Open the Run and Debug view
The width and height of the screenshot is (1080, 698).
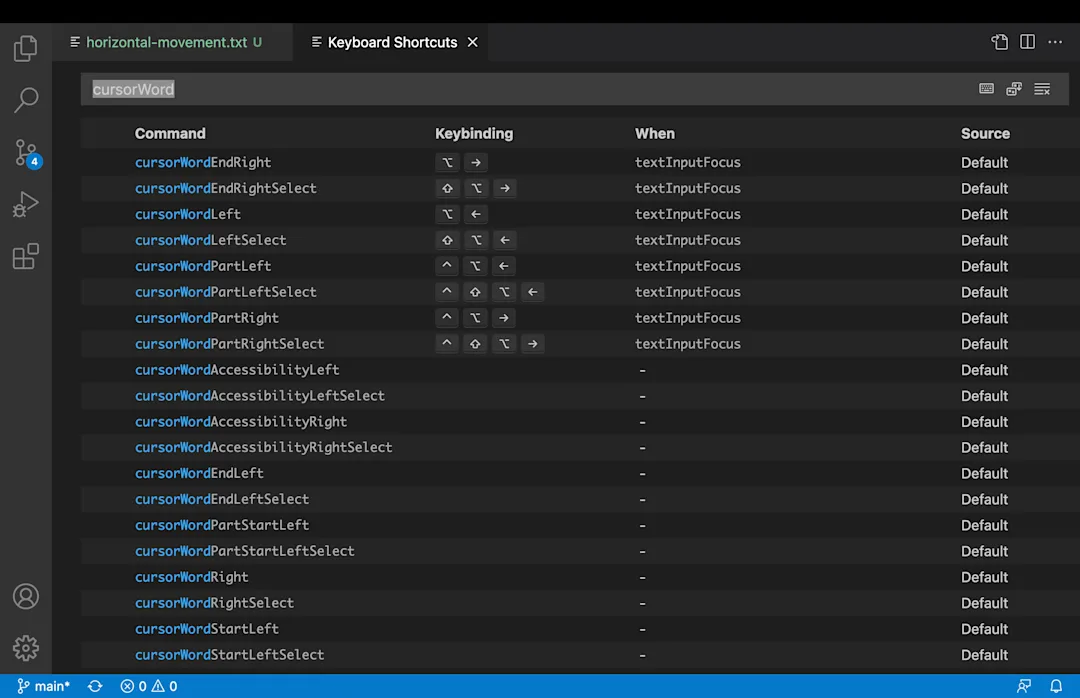(25, 204)
